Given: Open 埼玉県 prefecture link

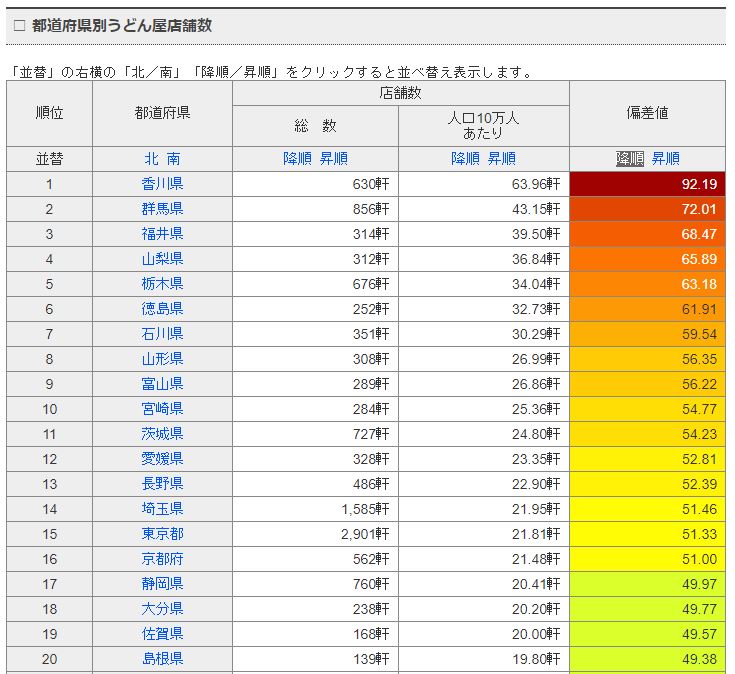Looking at the screenshot, I should click(x=162, y=509).
